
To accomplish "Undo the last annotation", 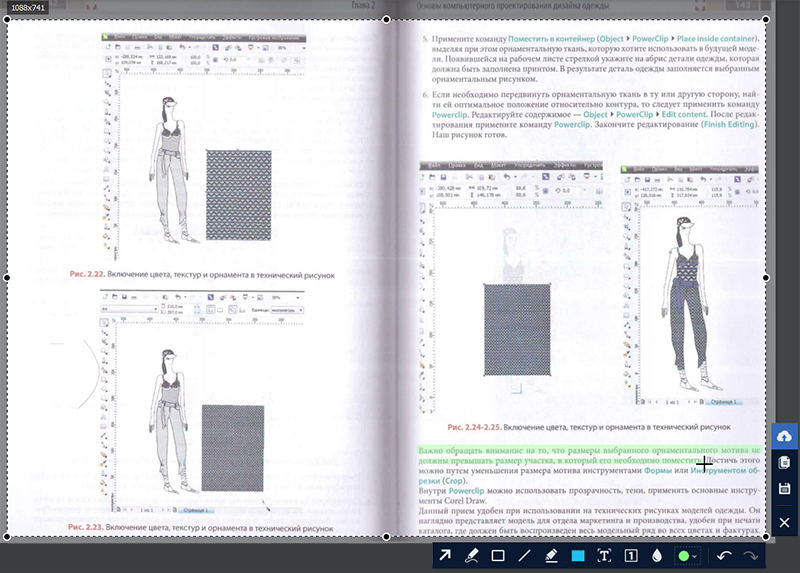I will 724,556.
